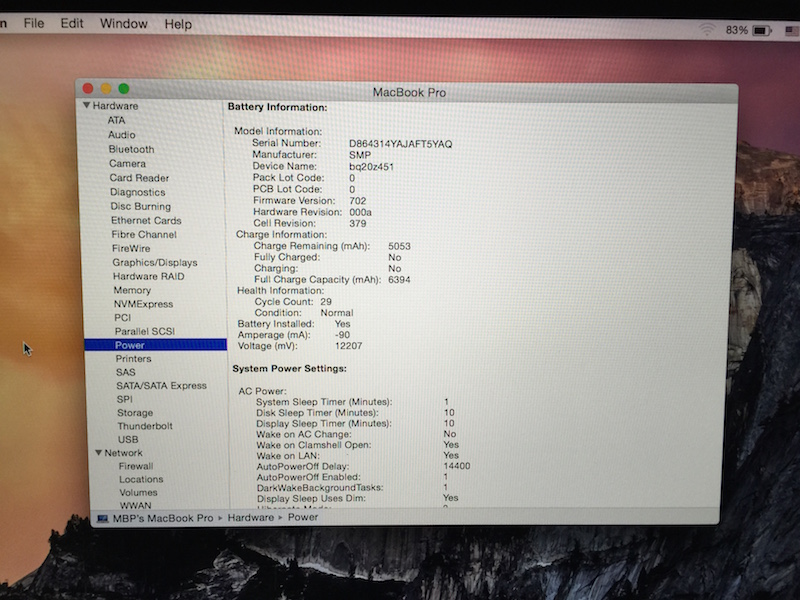800x600 pixels.
Task: Click the manufacturer value SMP
Action: point(360,155)
